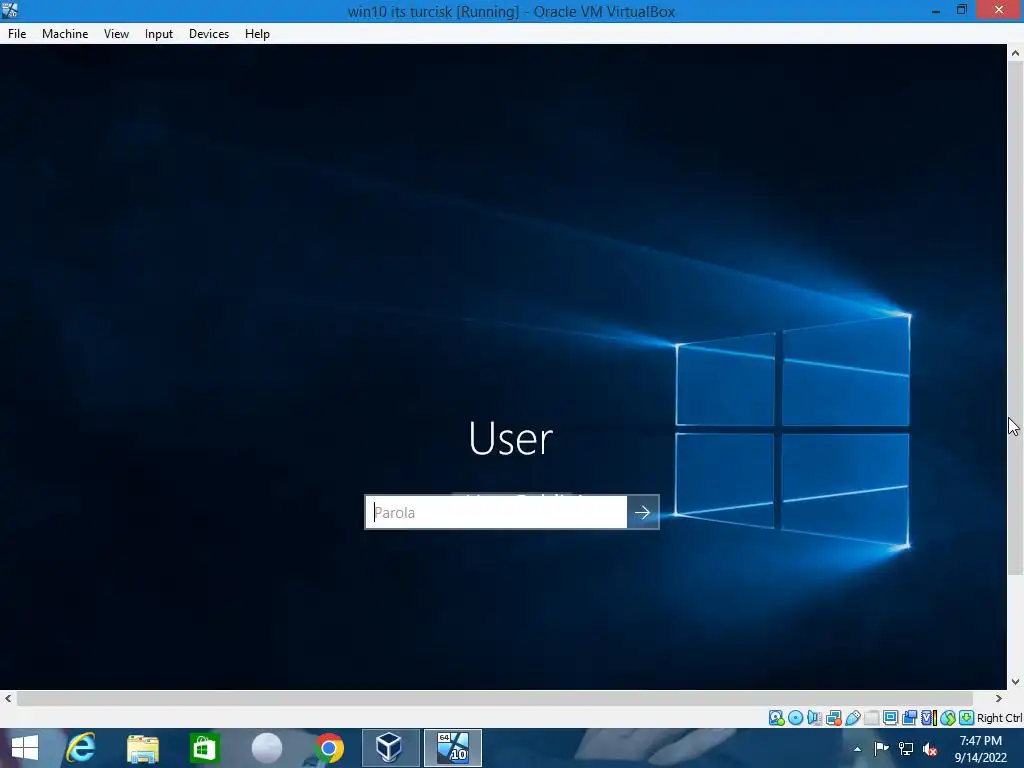Click the keyboard capture arrow icon
The width and height of the screenshot is (1024, 768).
(967, 718)
